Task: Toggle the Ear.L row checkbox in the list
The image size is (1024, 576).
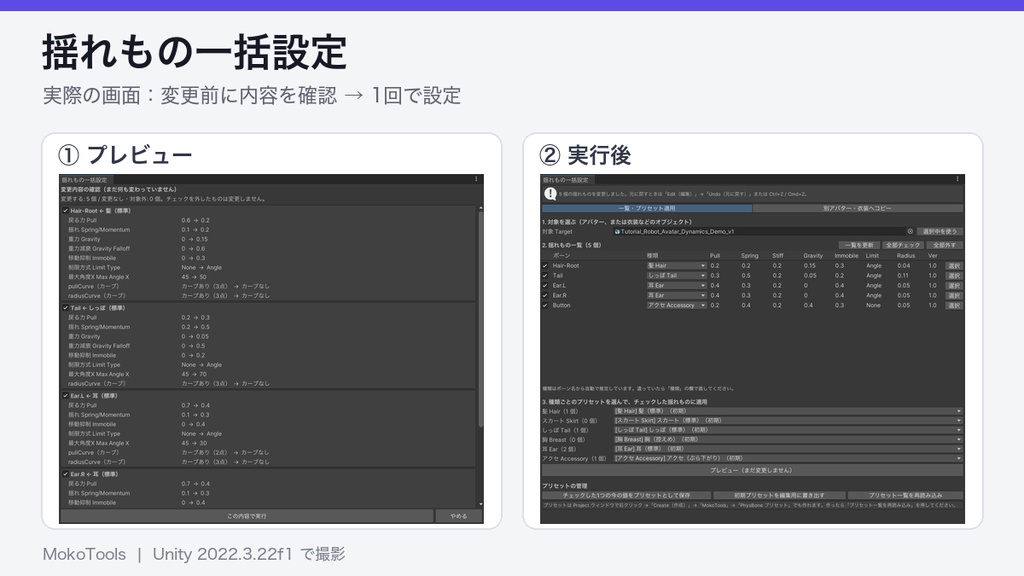Action: (x=545, y=285)
